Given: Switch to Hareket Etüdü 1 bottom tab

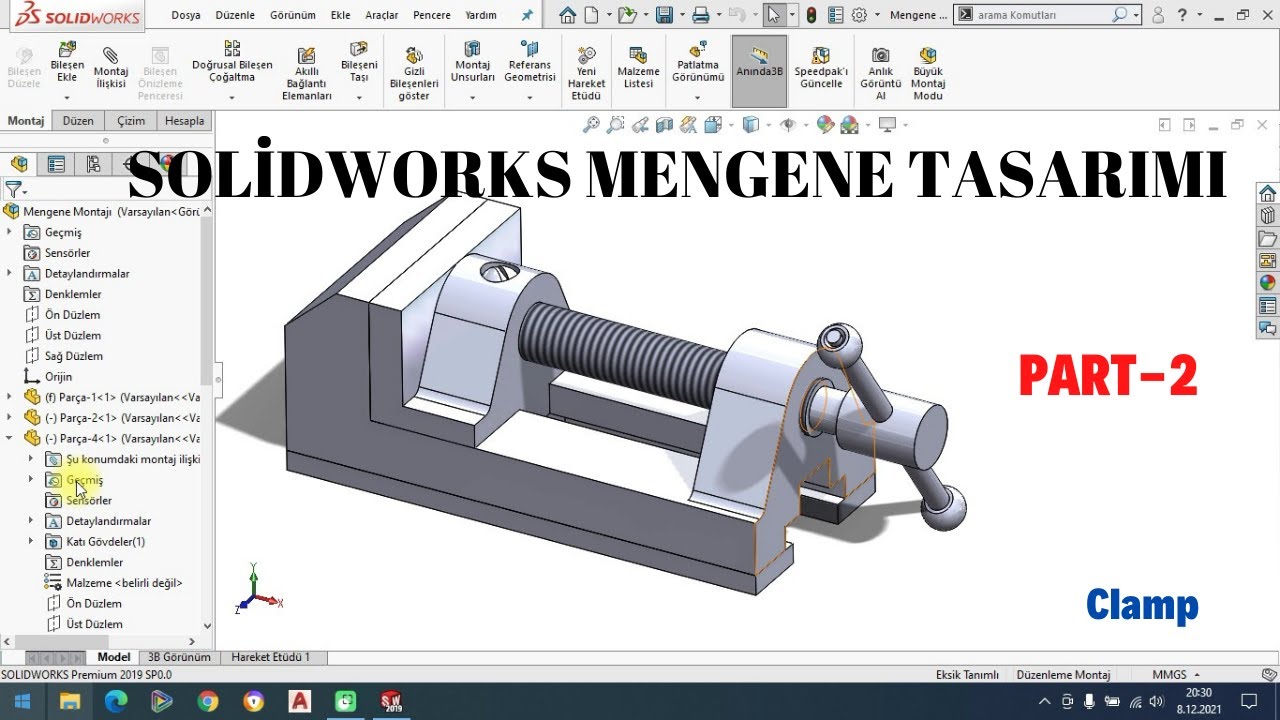Looking at the screenshot, I should pos(271,657).
